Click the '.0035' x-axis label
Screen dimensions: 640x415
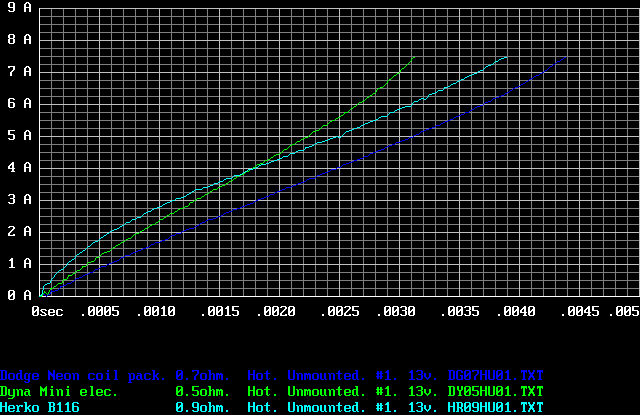tap(460, 312)
